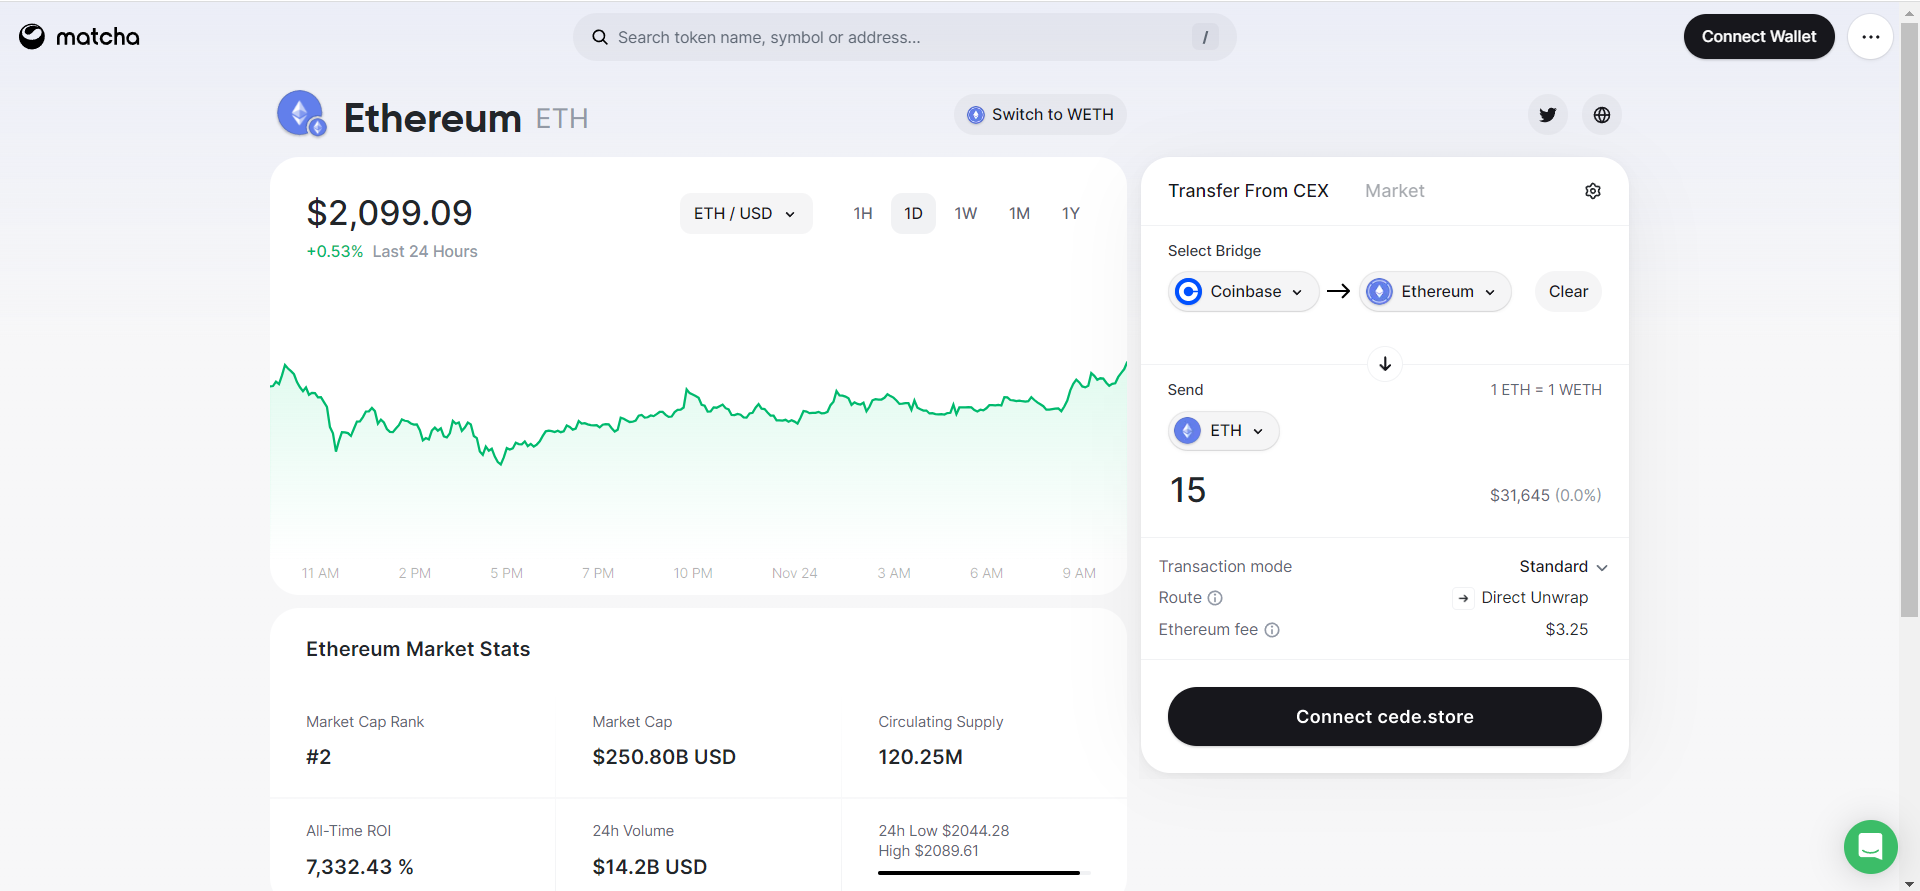
Task: Click the Ethereum fee info icon
Action: pos(1272,630)
